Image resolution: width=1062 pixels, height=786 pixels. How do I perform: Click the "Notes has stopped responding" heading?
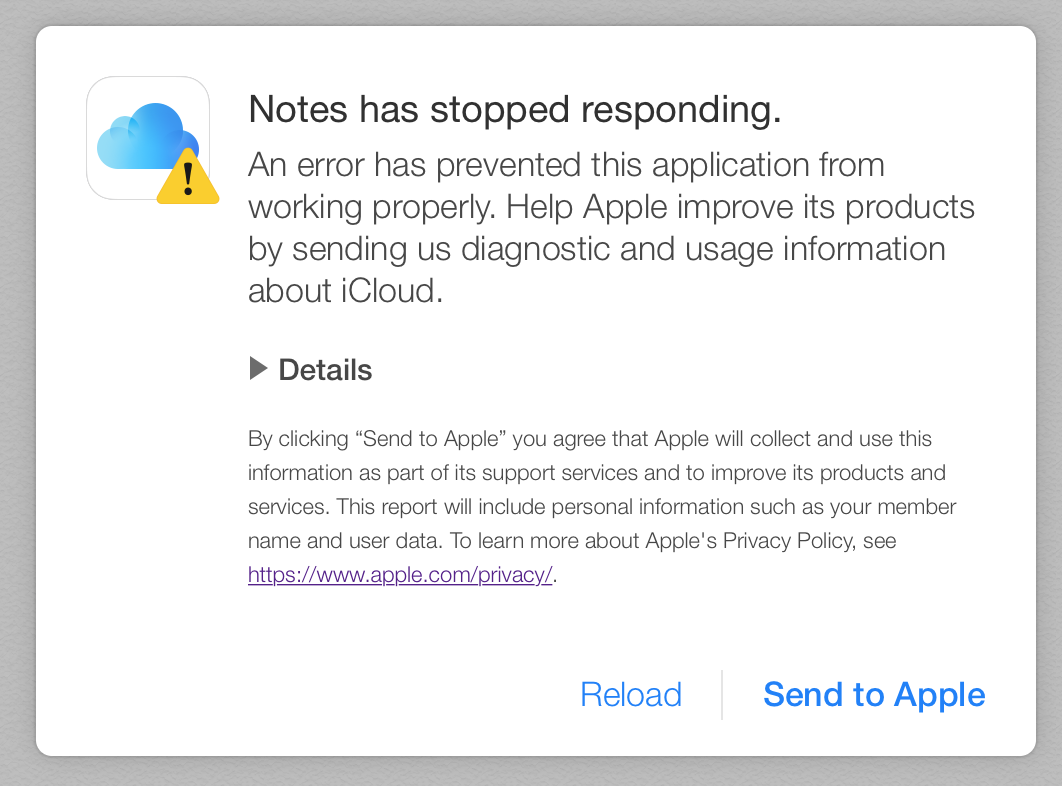click(515, 109)
